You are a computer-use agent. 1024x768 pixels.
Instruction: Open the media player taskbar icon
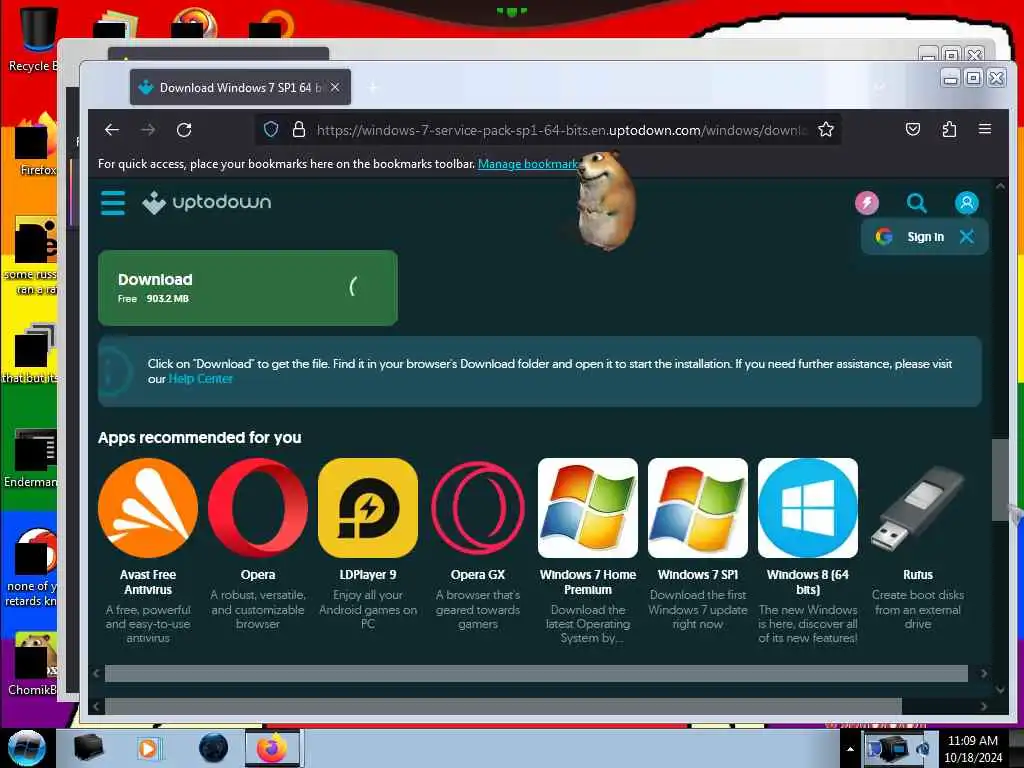(148, 748)
